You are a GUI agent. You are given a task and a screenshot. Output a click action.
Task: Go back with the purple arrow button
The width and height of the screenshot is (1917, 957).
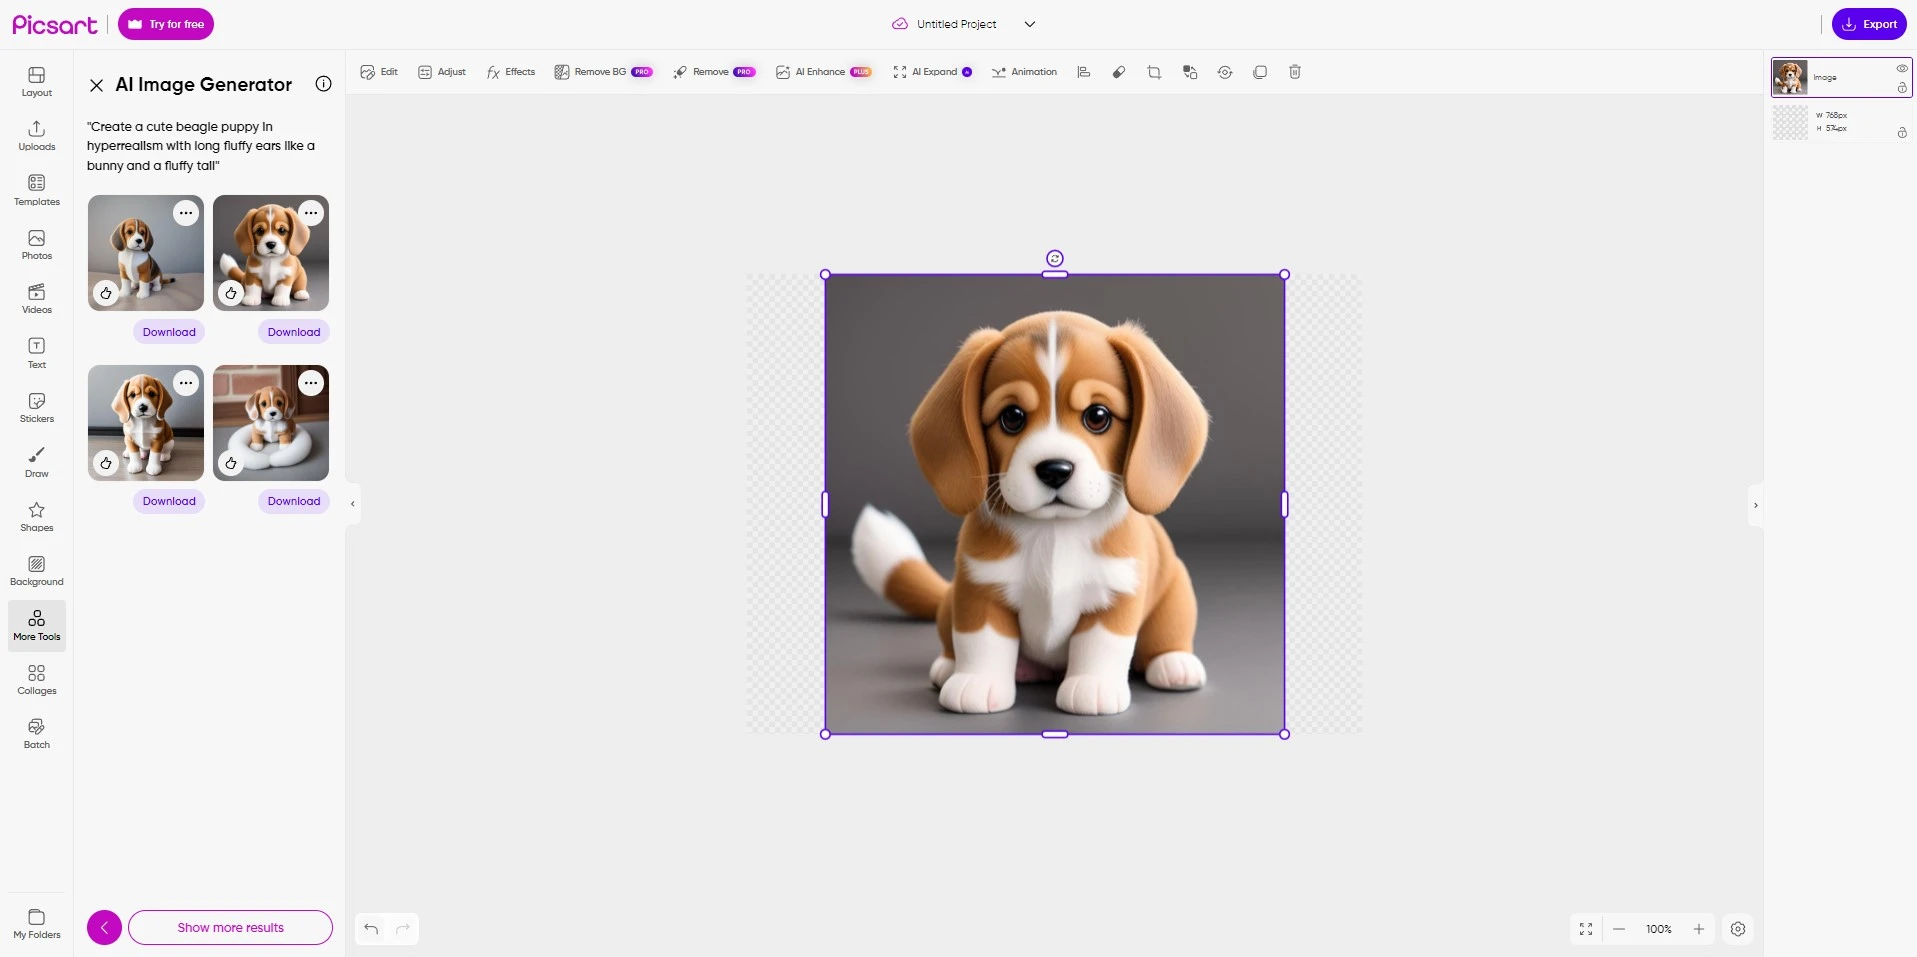104,927
